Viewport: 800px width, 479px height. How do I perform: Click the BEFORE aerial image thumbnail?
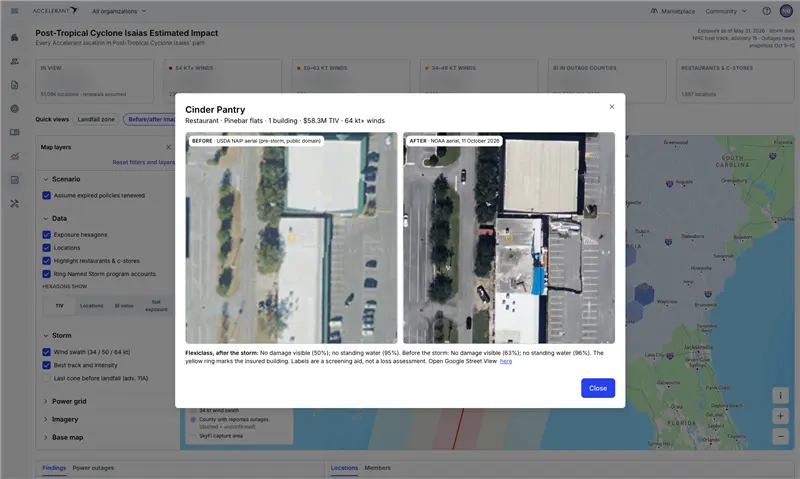click(291, 238)
